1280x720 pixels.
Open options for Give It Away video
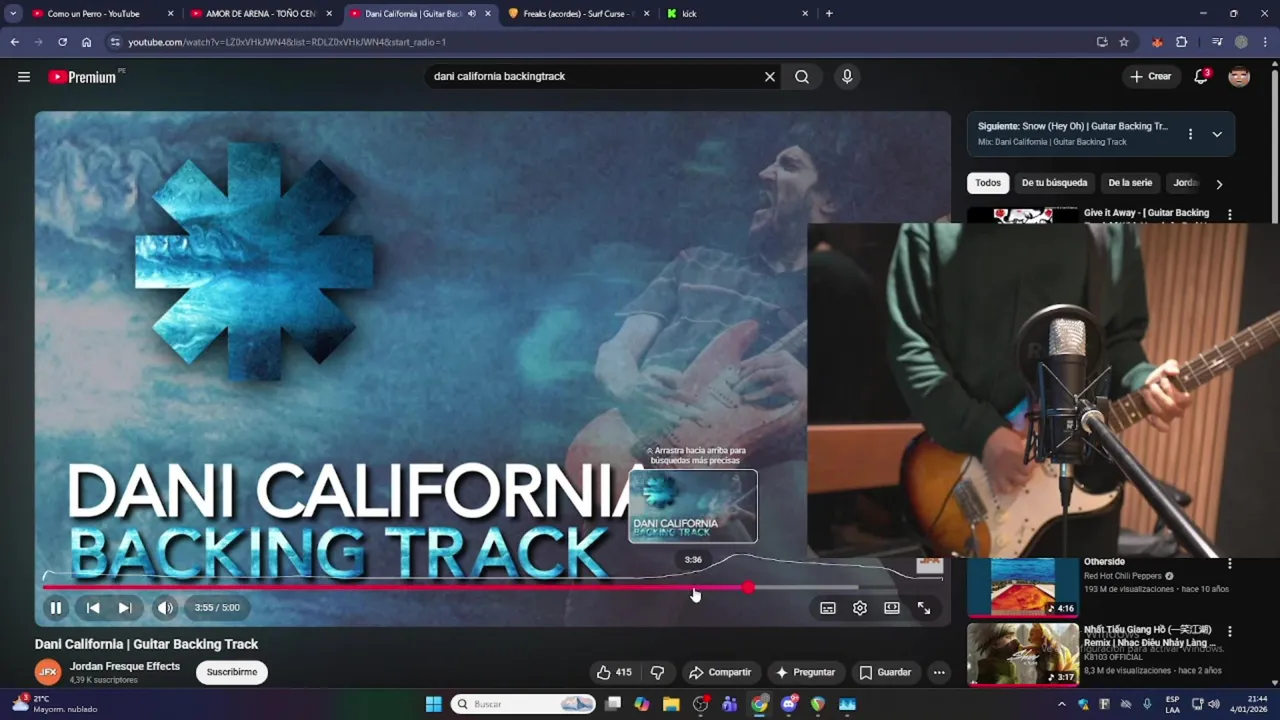(1230, 214)
